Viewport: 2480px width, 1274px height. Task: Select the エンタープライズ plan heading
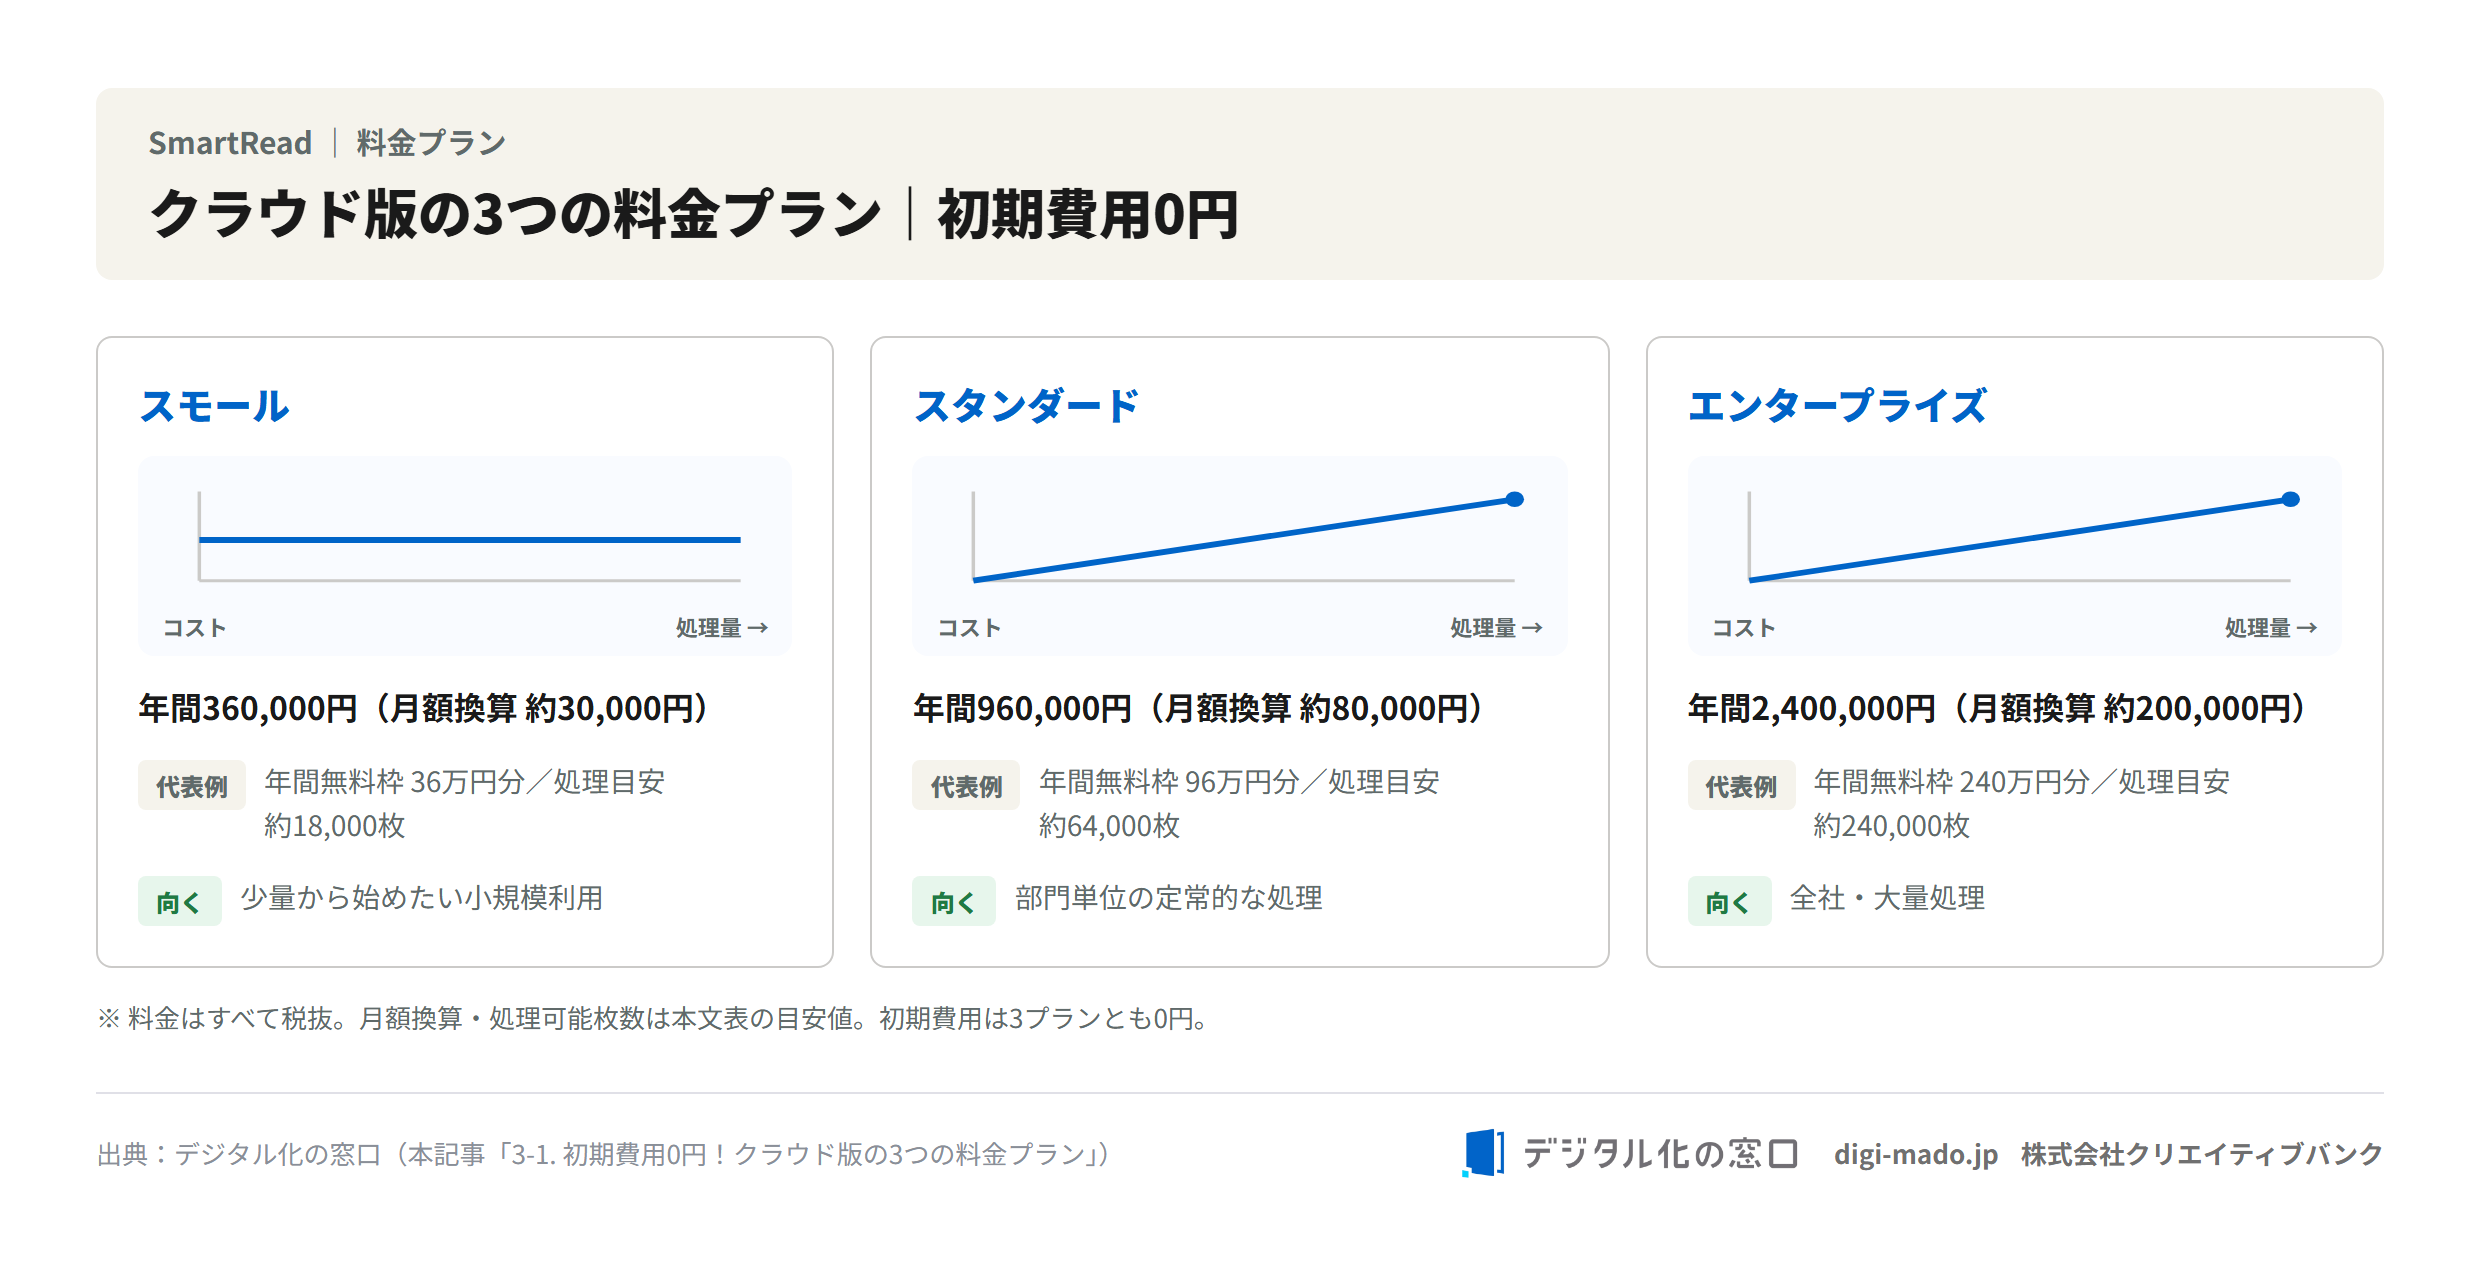(1837, 406)
